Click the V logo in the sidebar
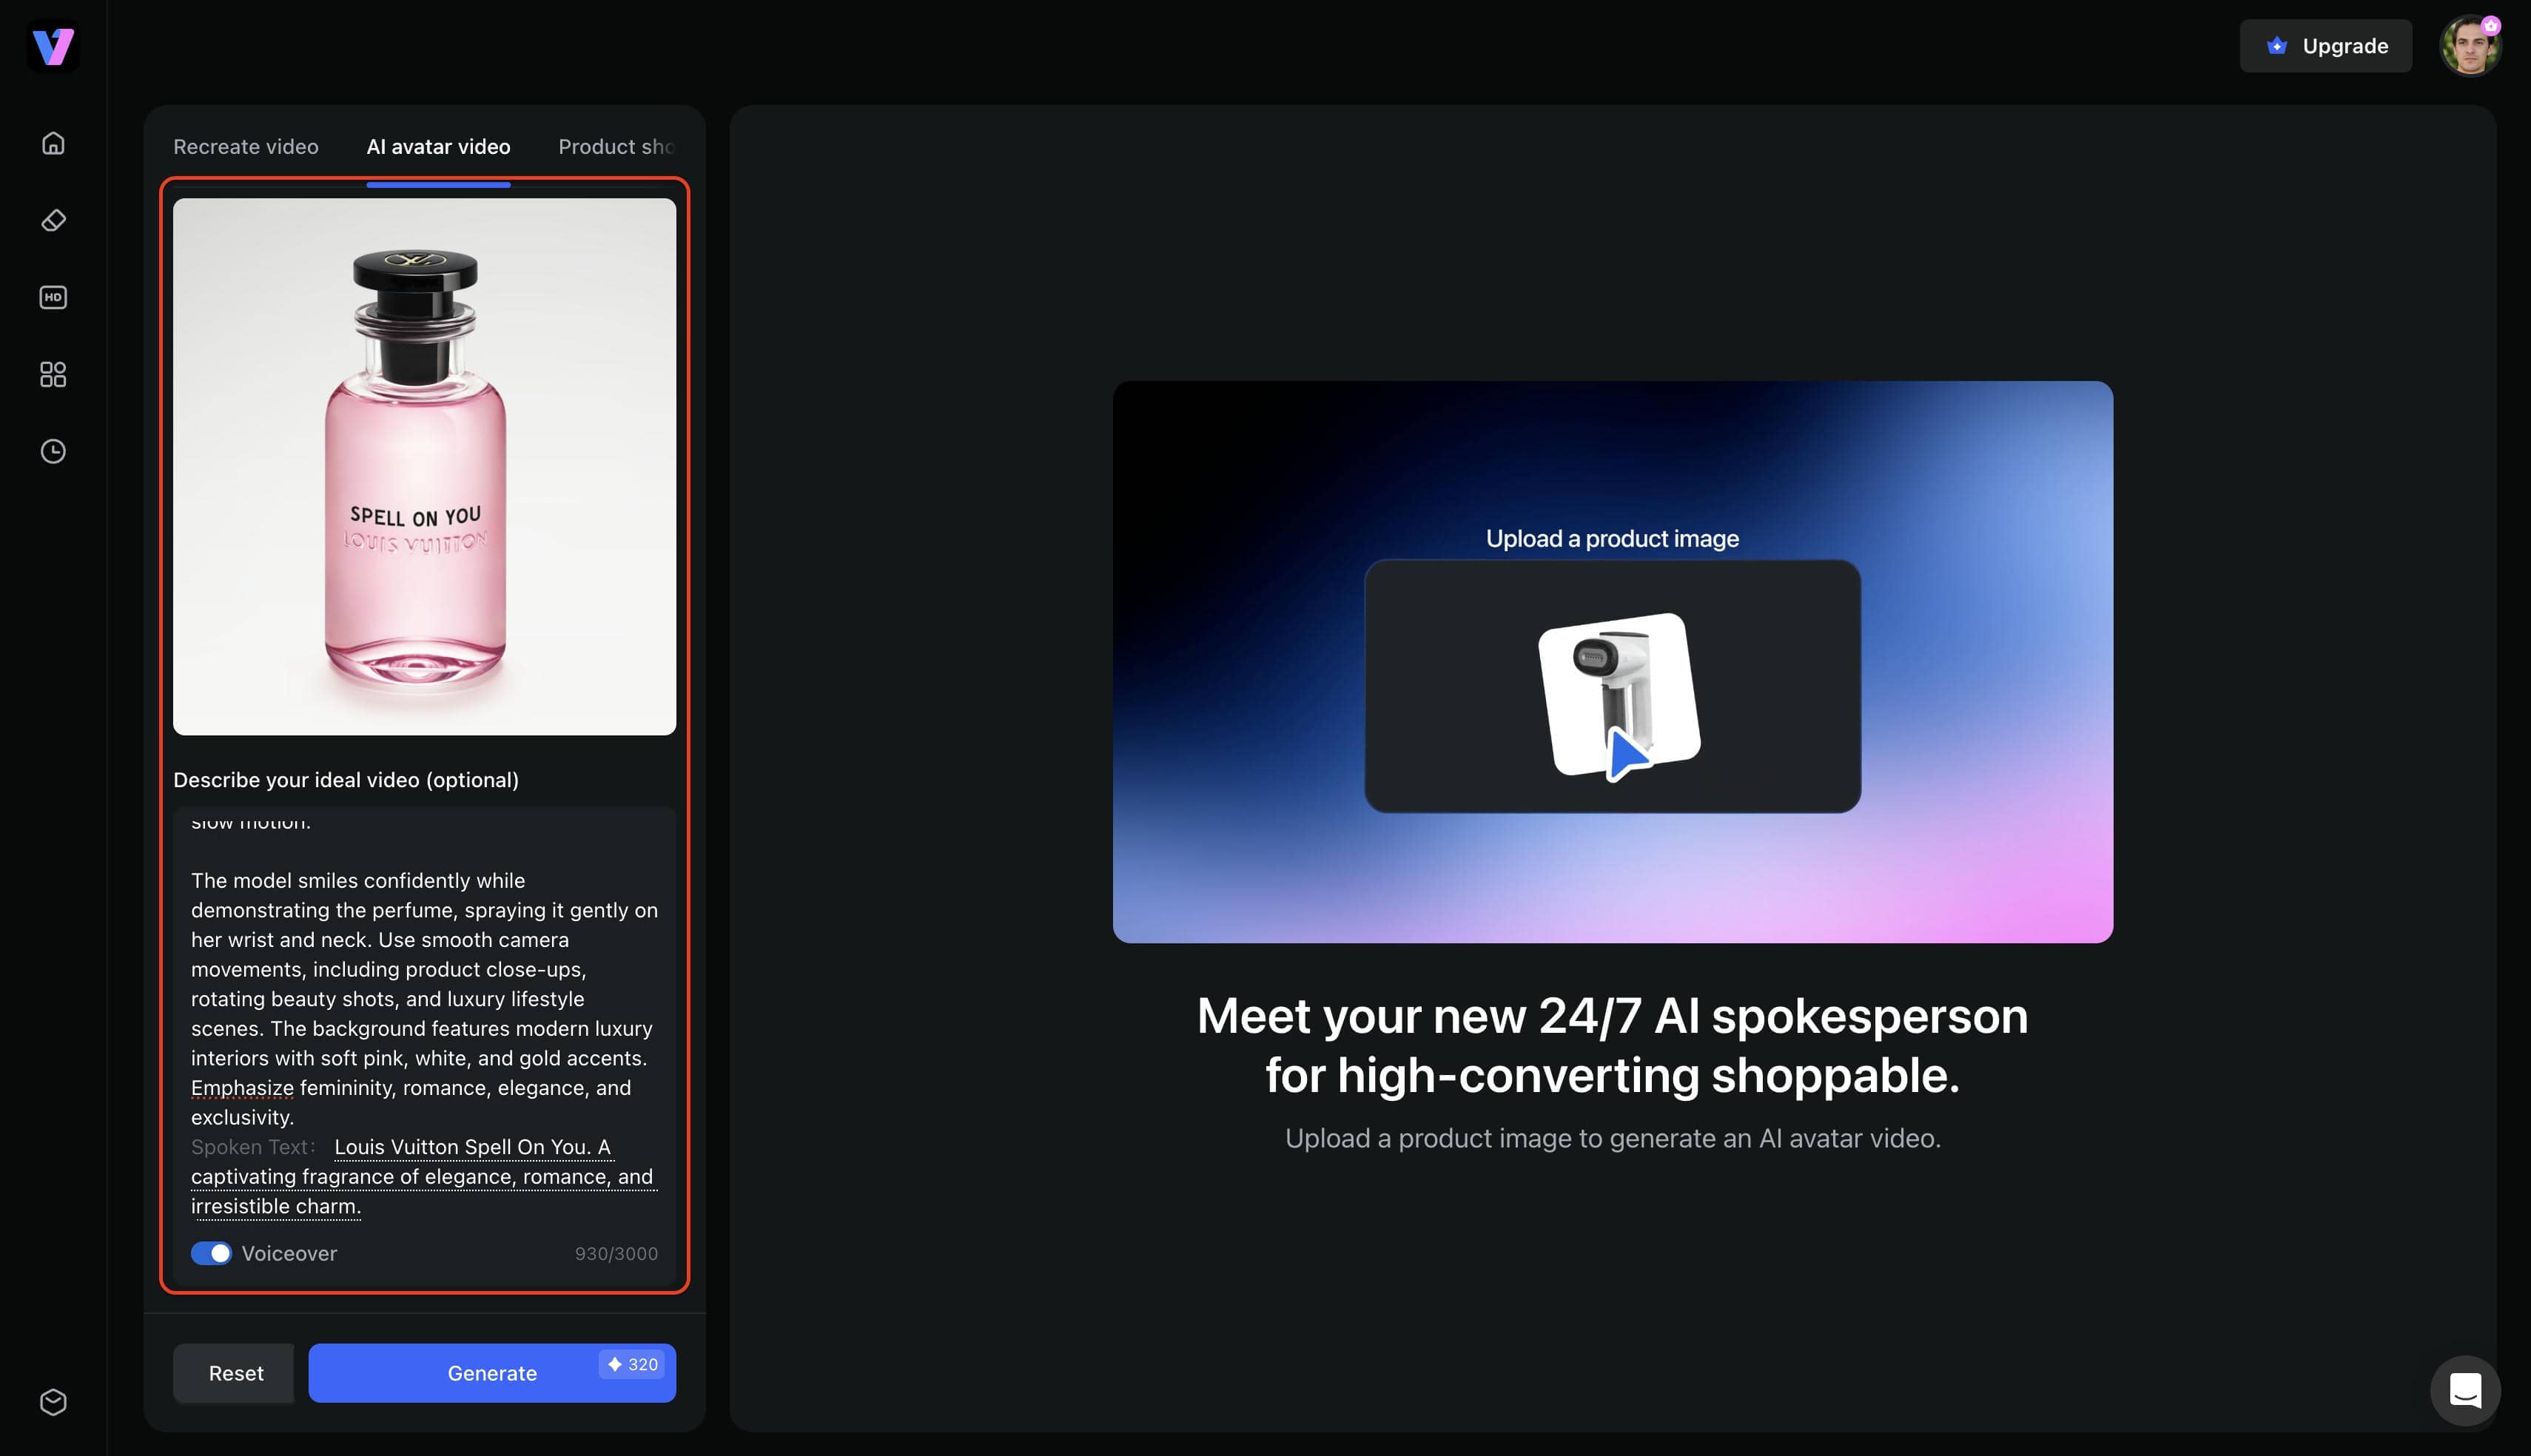This screenshot has height=1456, width=2531. 53,46
